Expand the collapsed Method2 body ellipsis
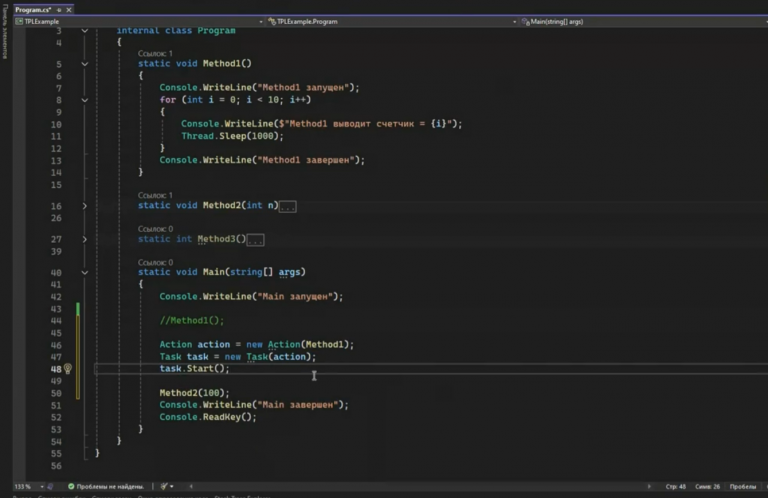Image resolution: width=768 pixels, height=498 pixels. pos(288,207)
